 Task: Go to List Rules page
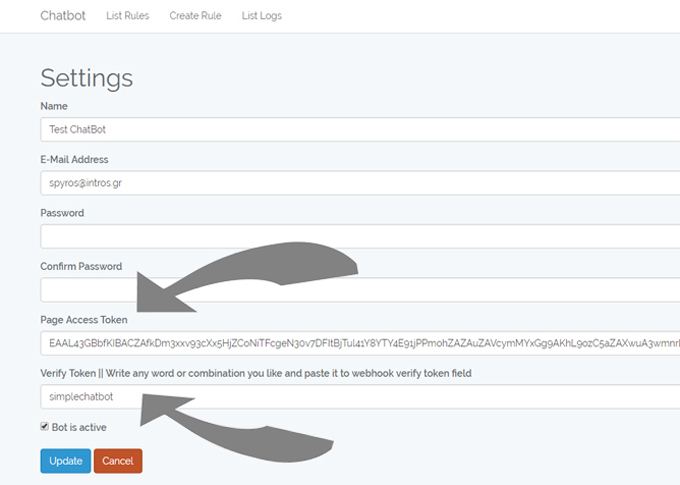128,16
